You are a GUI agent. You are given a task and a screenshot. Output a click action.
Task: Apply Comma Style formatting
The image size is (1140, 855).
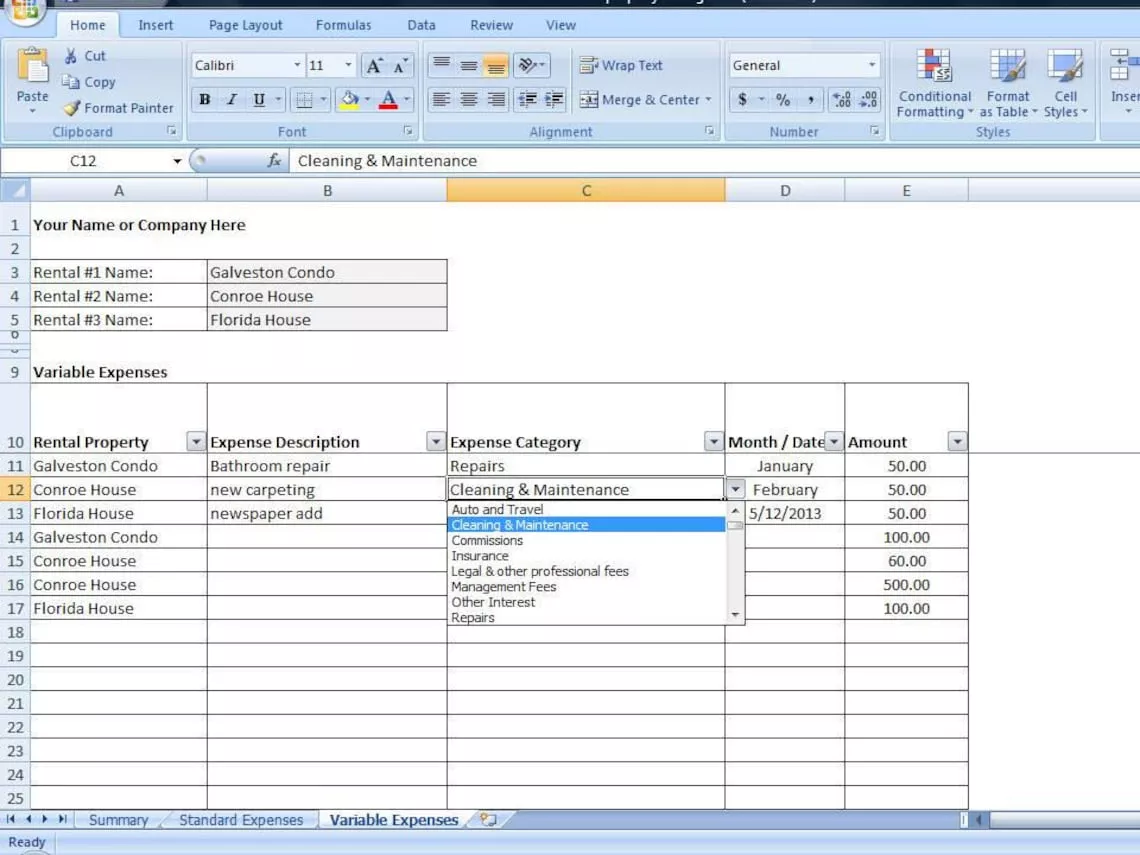coord(810,100)
